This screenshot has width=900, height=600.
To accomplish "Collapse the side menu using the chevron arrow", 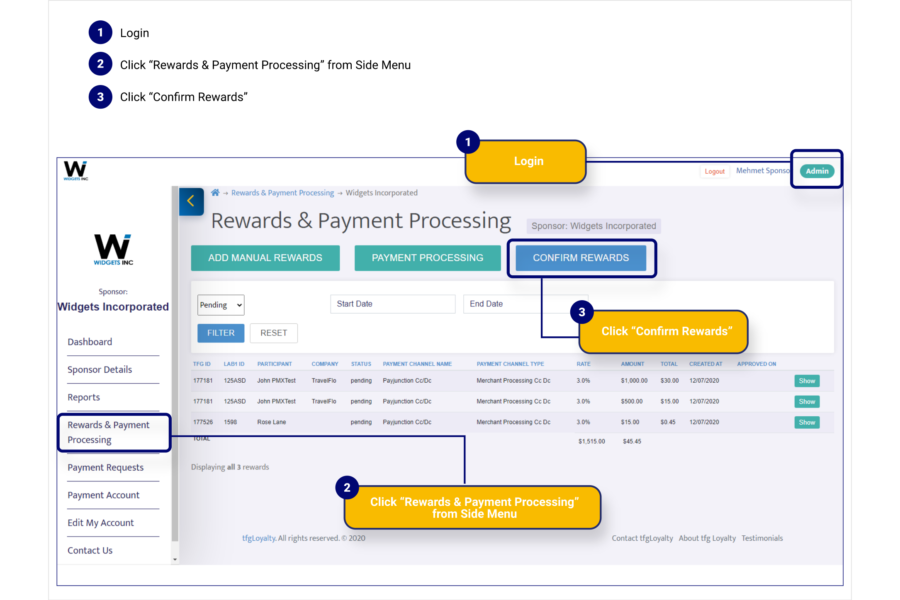I will tap(191, 201).
